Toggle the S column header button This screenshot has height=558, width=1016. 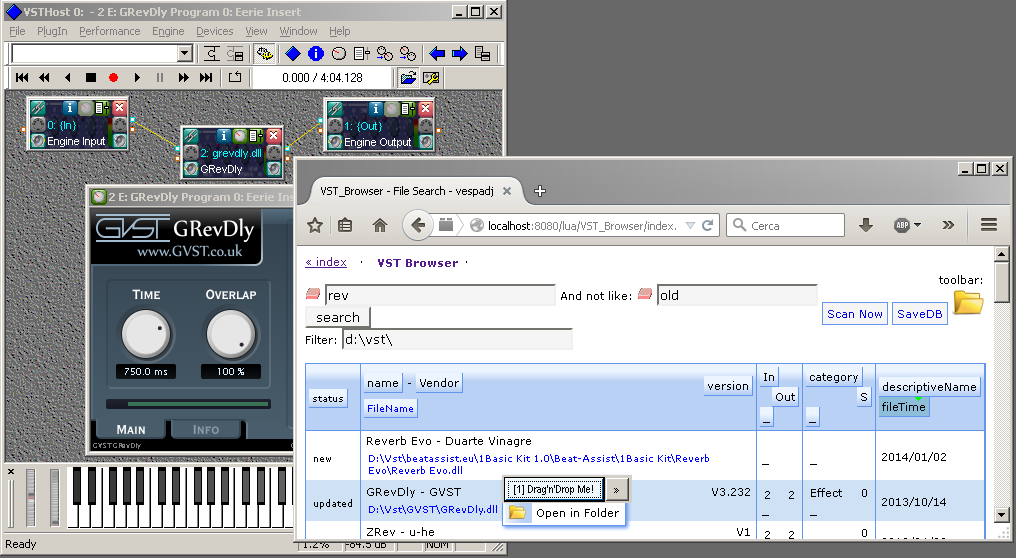pyautogui.click(x=863, y=397)
